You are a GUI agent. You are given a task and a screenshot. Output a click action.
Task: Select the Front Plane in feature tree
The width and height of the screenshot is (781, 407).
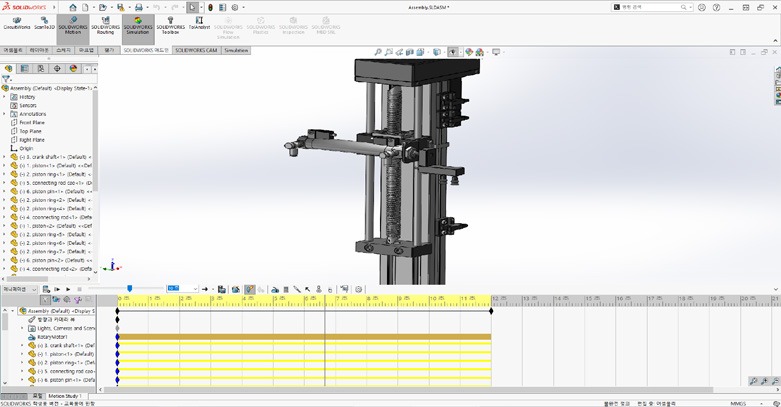click(32, 122)
